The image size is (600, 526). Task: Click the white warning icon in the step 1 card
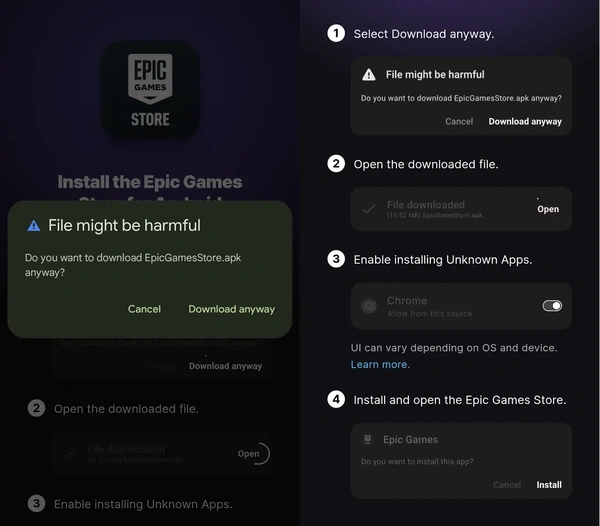[x=369, y=75]
